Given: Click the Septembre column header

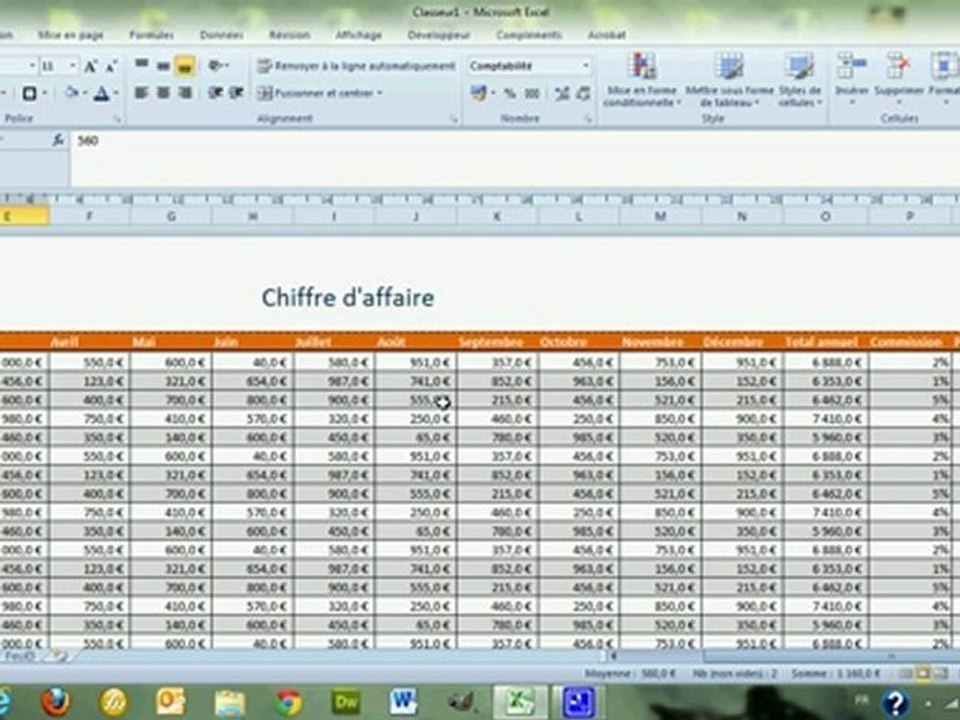Looking at the screenshot, I should pos(491,342).
